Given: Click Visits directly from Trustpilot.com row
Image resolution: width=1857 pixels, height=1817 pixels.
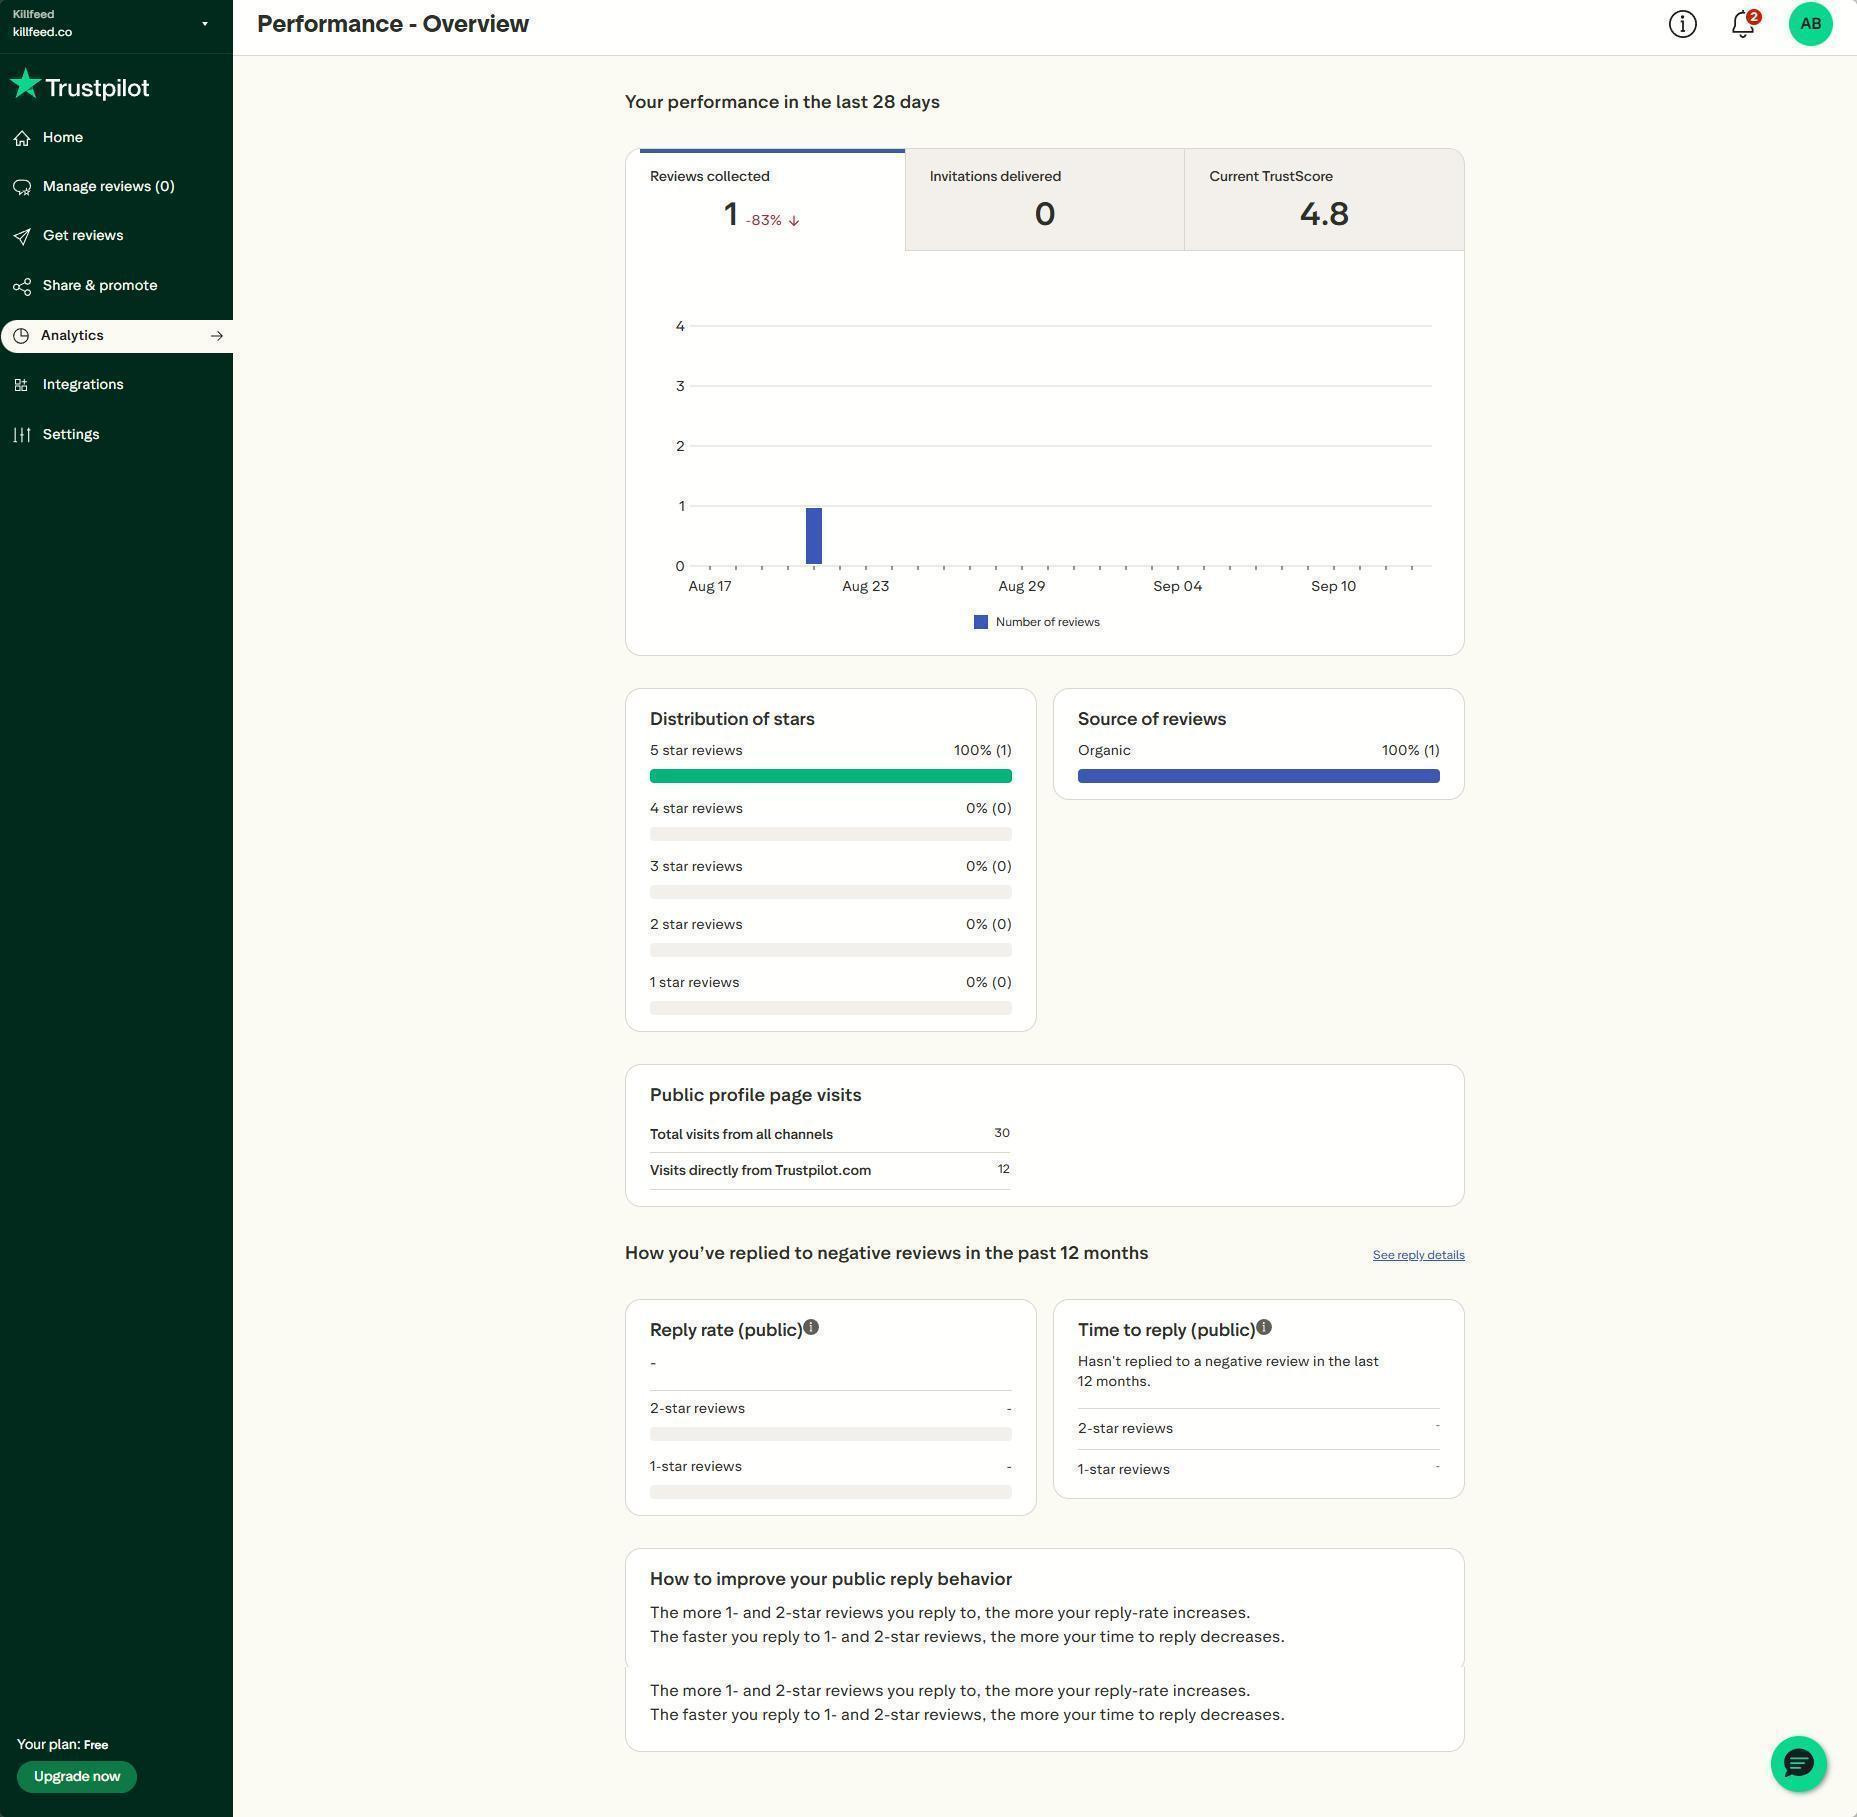Looking at the screenshot, I should (830, 1170).
